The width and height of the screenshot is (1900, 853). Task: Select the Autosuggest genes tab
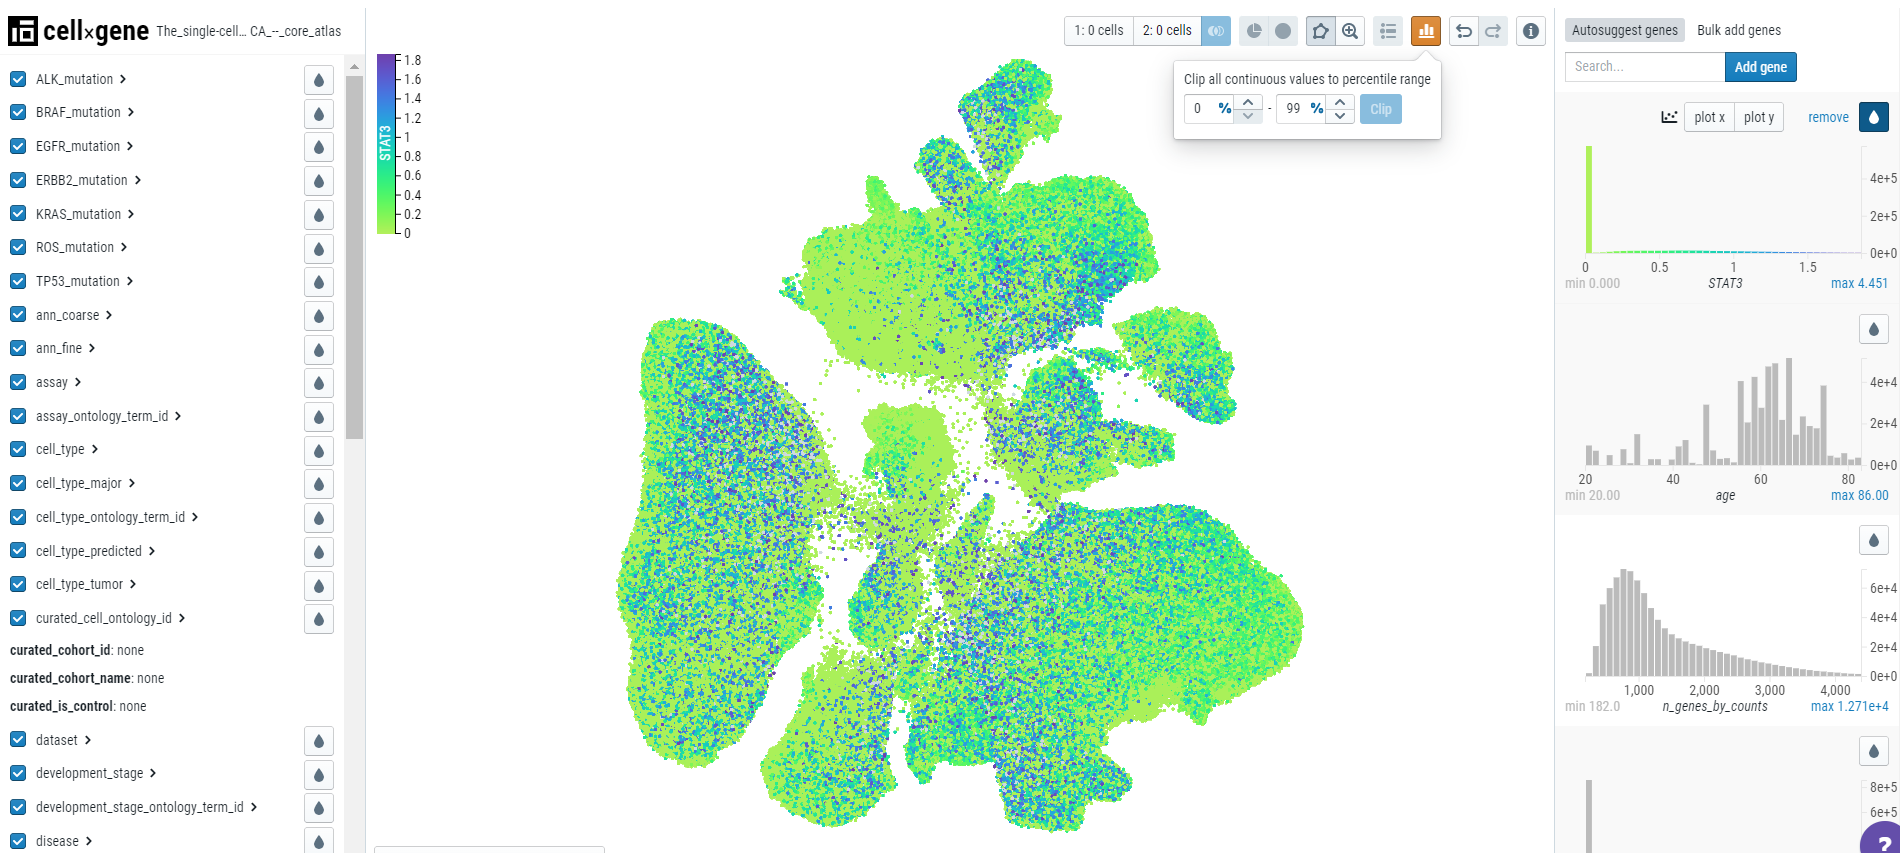1625,30
